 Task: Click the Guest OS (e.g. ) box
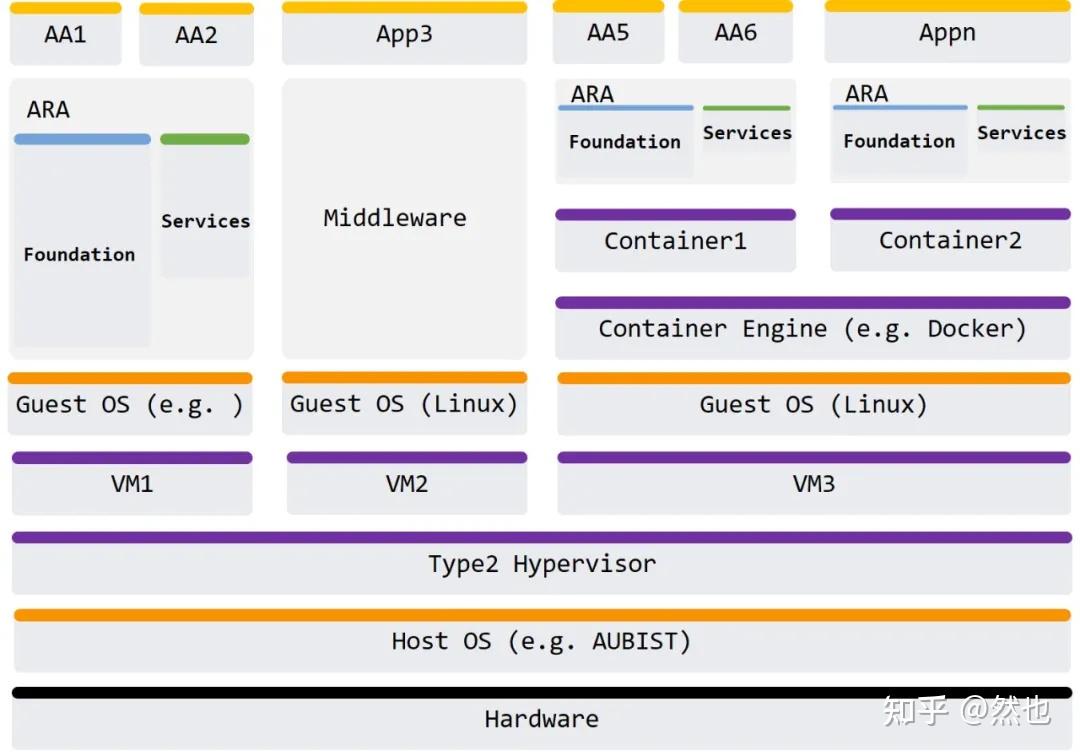pos(130,405)
